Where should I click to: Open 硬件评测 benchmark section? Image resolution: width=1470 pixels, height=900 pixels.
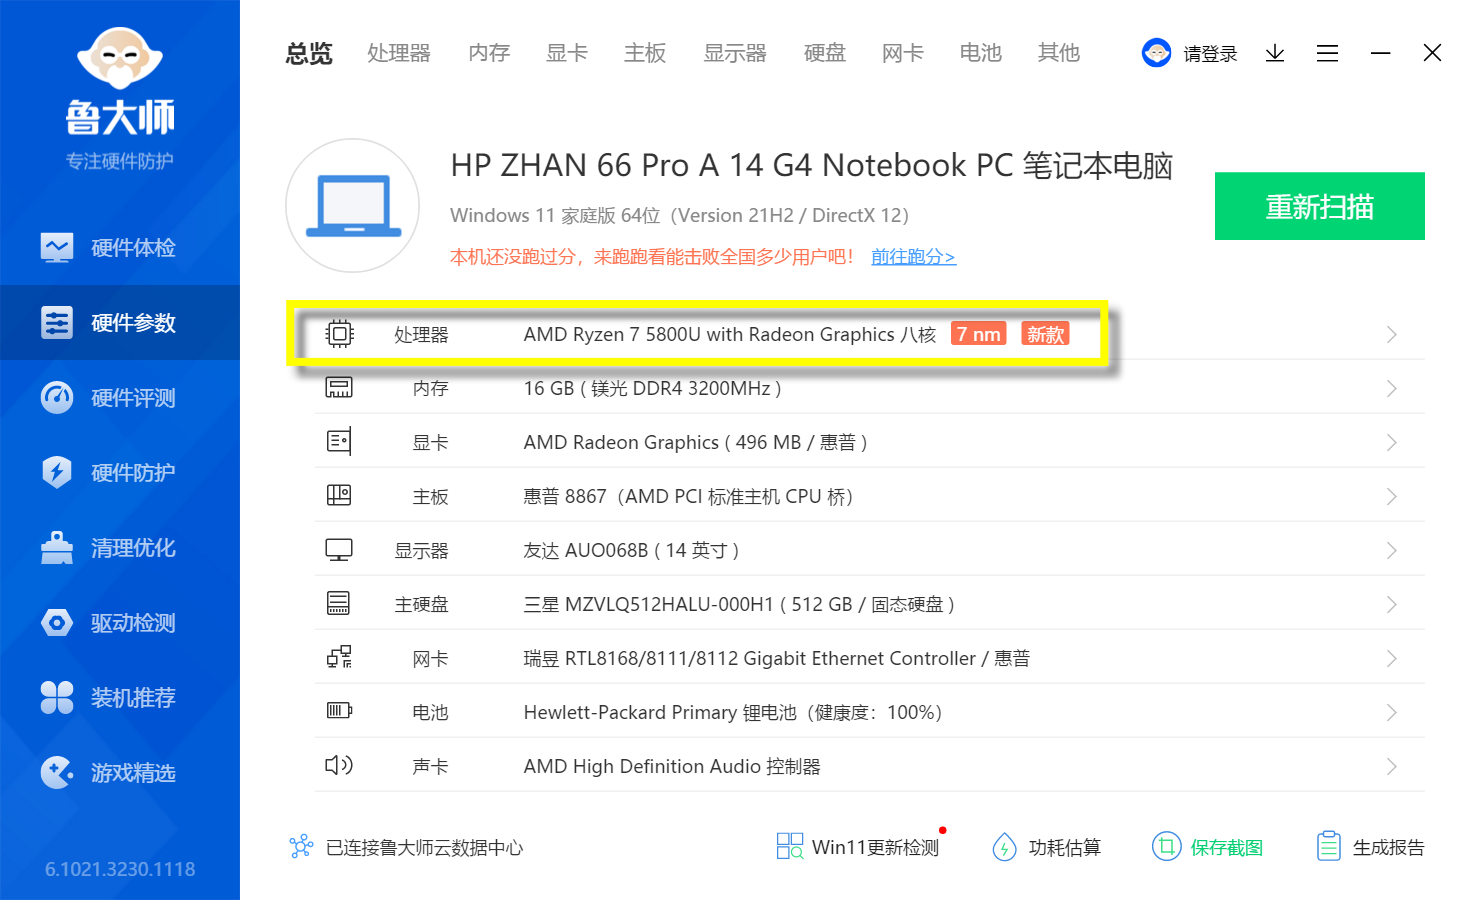click(x=120, y=397)
